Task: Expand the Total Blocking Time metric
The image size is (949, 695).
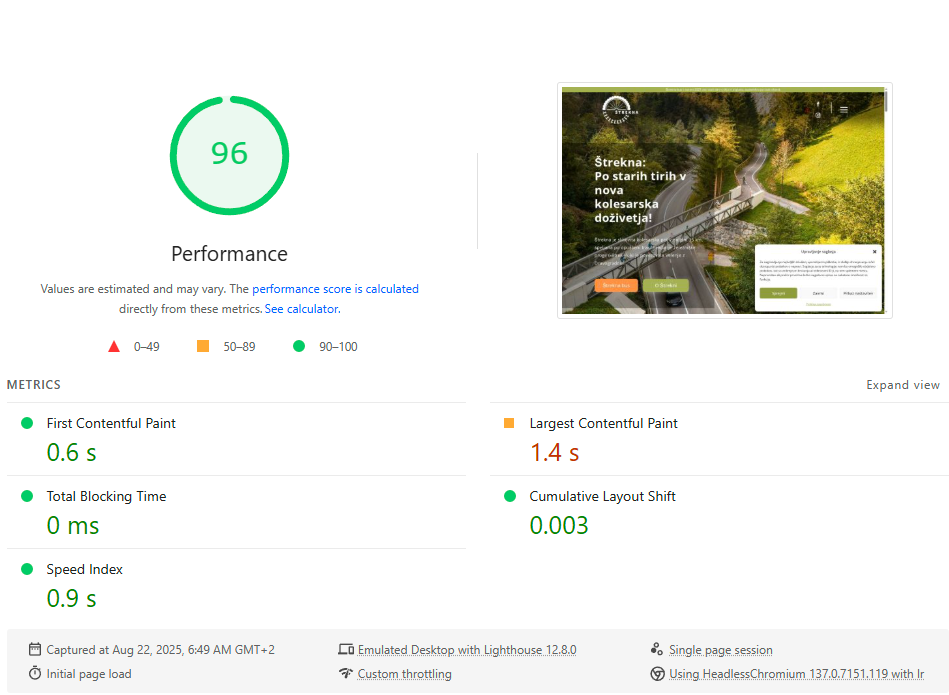Action: point(106,497)
